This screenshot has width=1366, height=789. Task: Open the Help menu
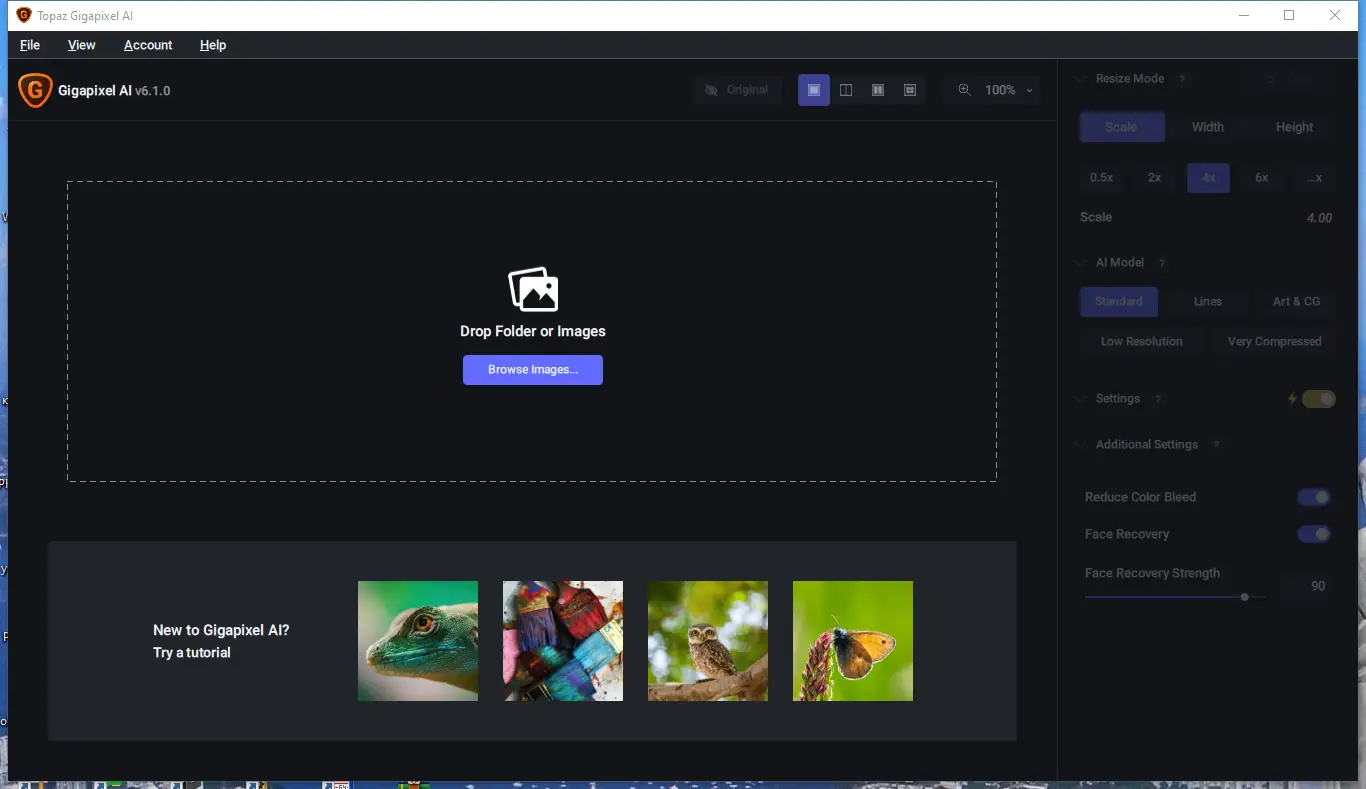[213, 45]
